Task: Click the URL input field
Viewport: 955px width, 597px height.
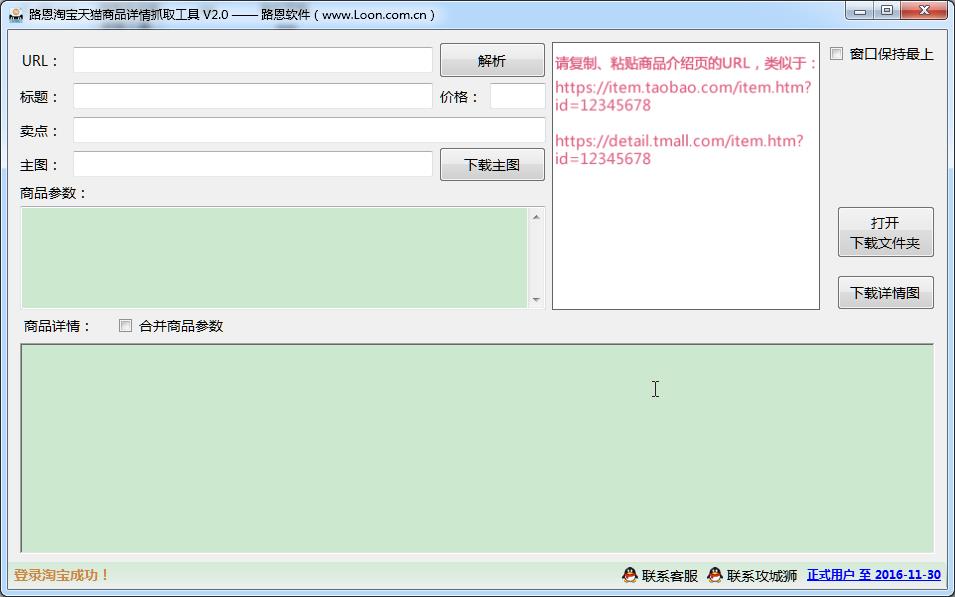Action: [252, 60]
